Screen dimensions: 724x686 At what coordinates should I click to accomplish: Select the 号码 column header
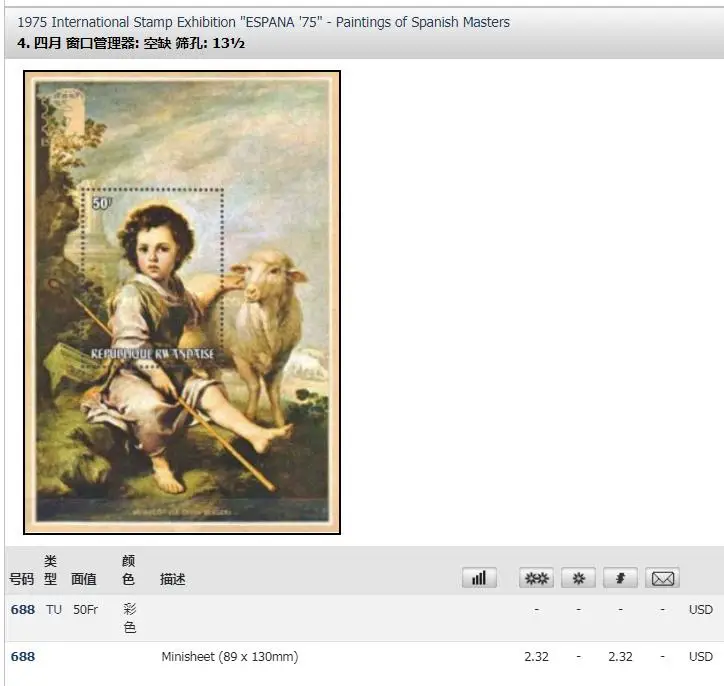(x=22, y=579)
